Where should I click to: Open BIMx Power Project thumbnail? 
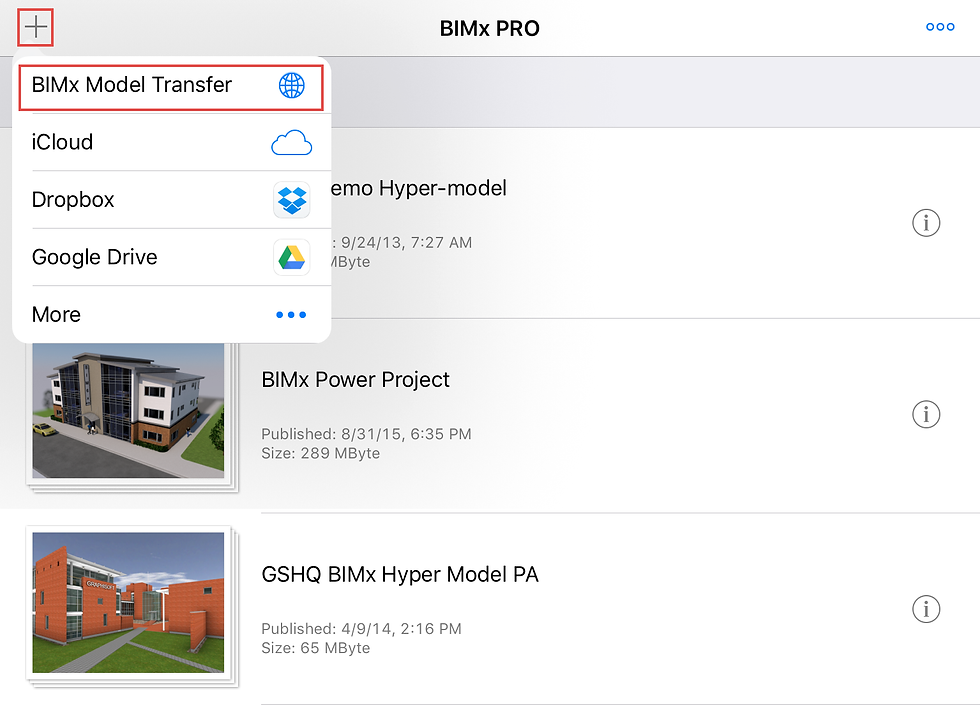click(129, 412)
